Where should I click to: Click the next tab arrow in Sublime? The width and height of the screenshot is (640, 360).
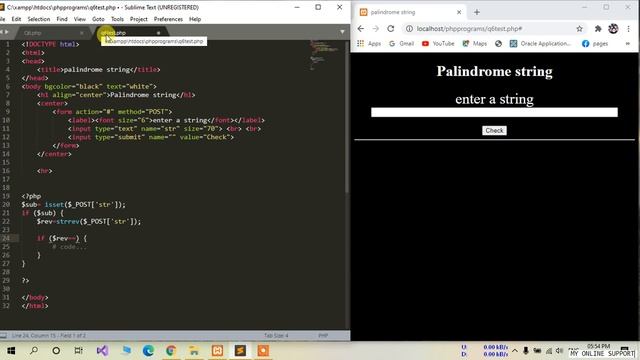7,32
